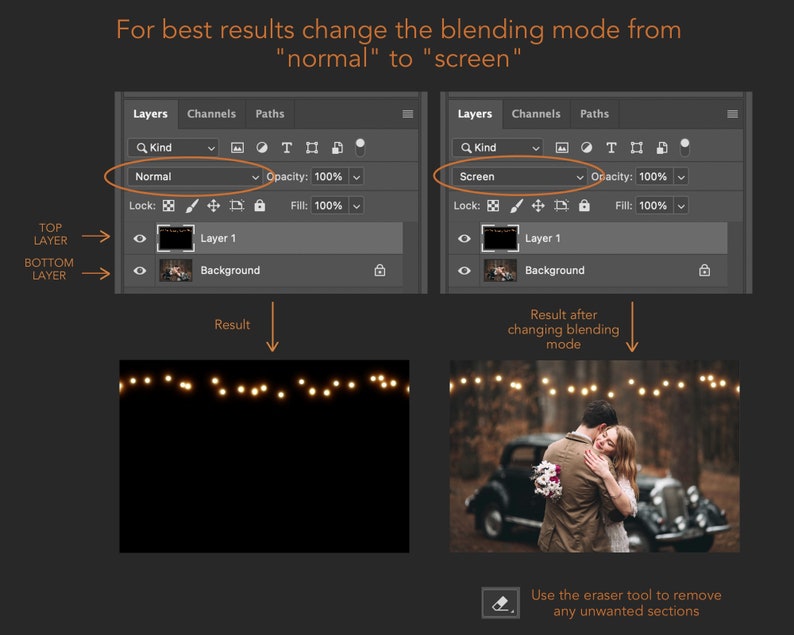Select Layer 1 thumbnail in right panel

pos(500,238)
